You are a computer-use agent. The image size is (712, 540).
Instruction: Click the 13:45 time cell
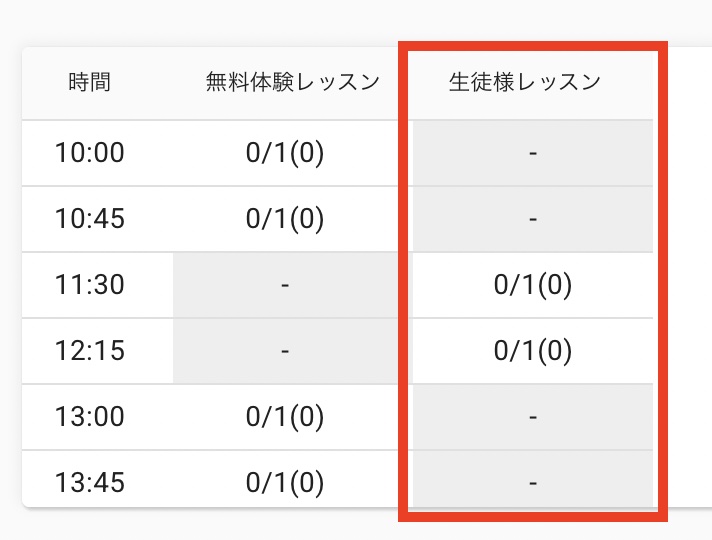pyautogui.click(x=90, y=483)
